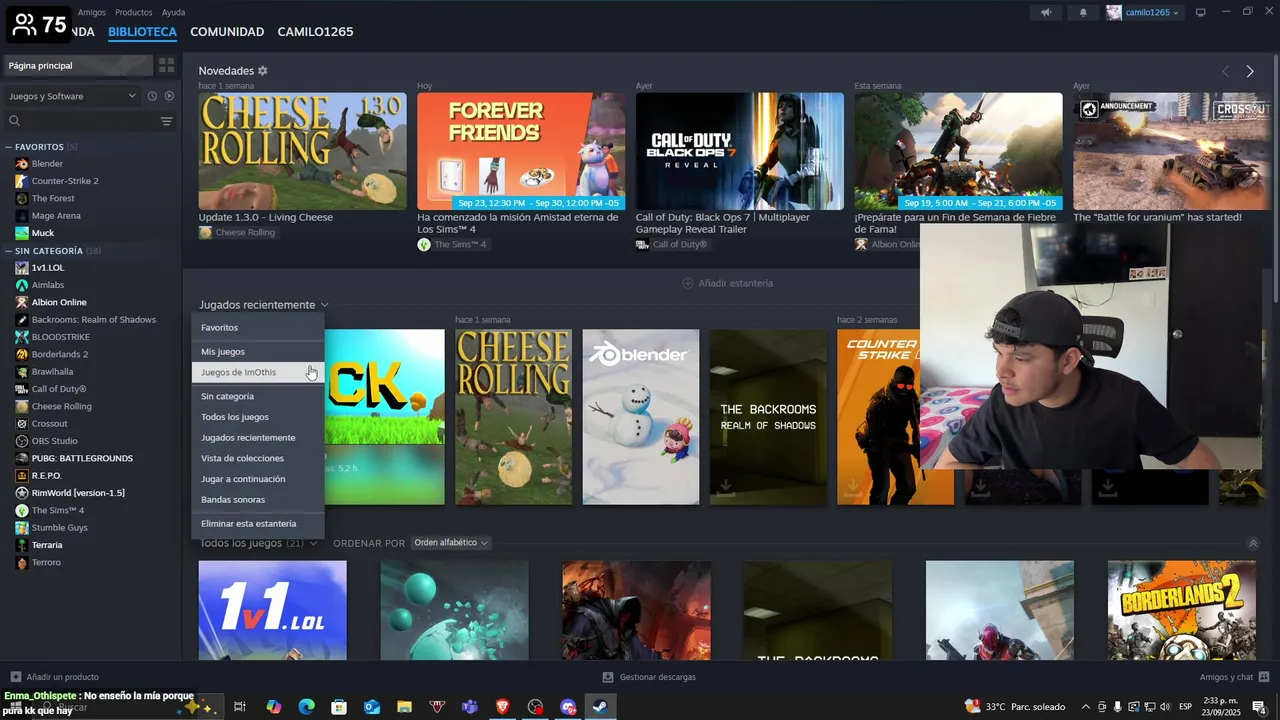Select Juegos de ImOthis menu entry

pos(258,372)
